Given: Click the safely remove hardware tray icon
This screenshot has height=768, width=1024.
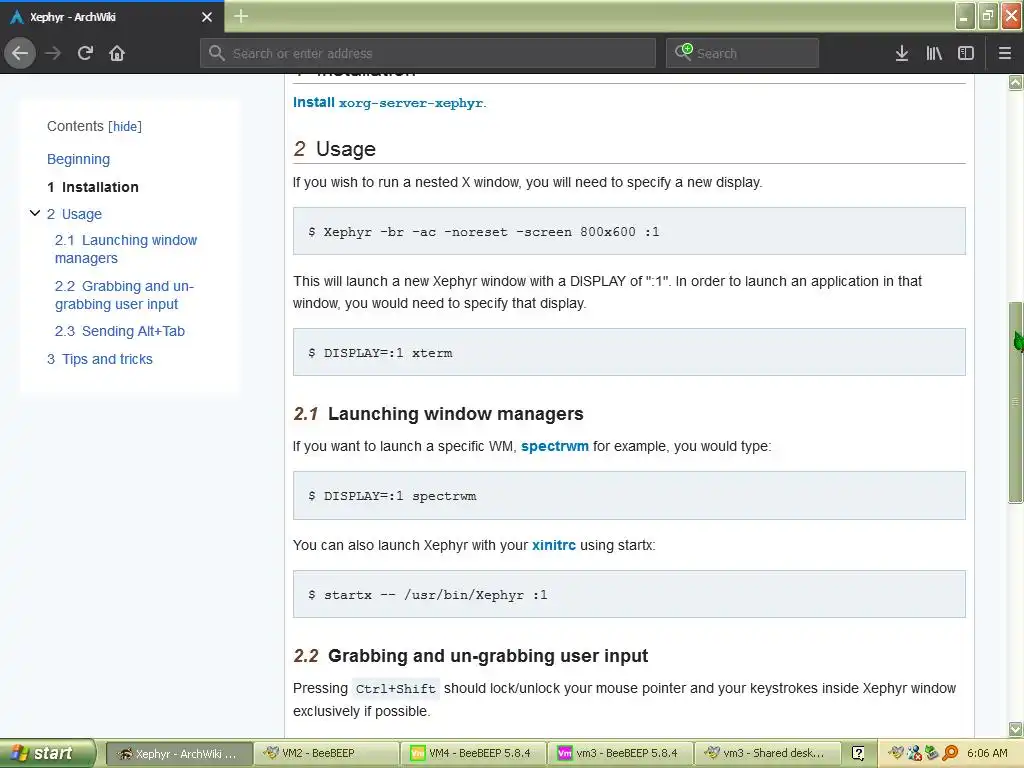Looking at the screenshot, I should [932, 753].
